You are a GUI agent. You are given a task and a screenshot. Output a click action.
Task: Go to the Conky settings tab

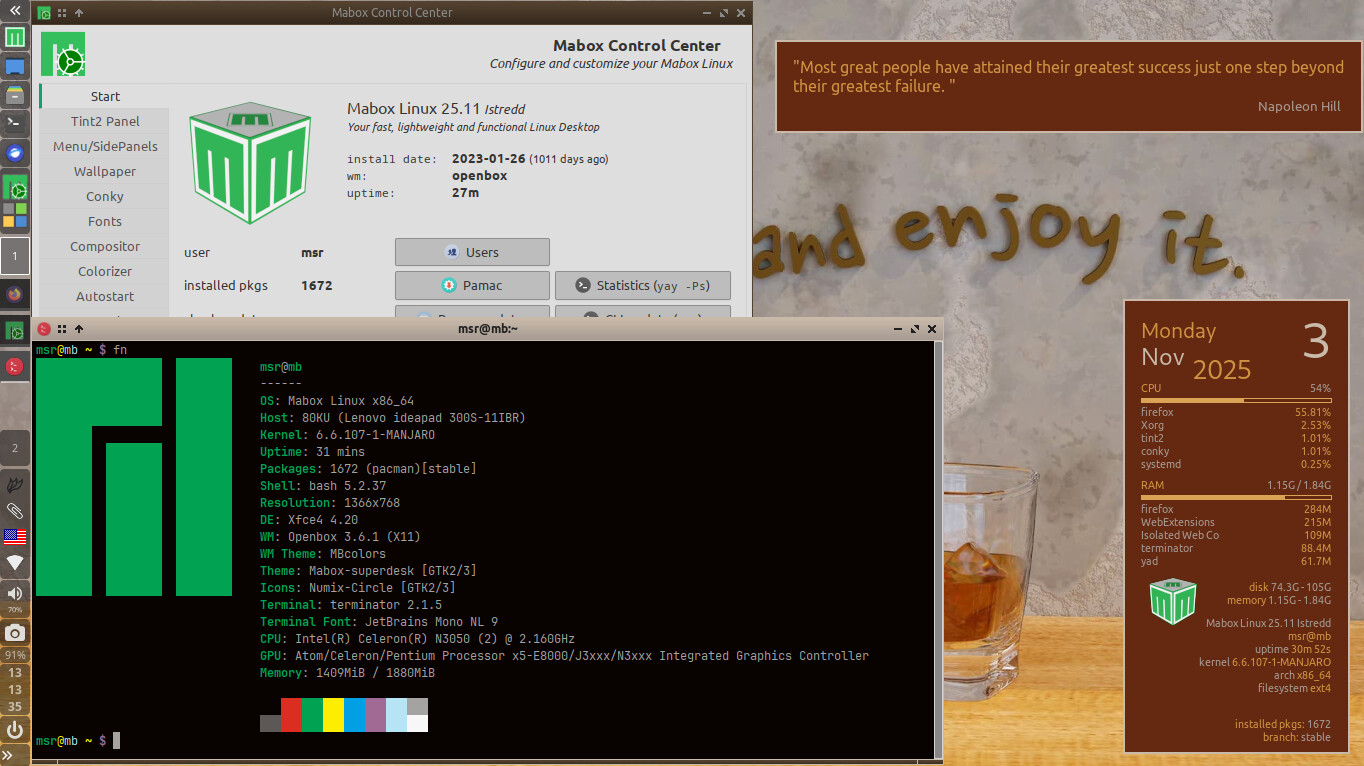tap(105, 196)
